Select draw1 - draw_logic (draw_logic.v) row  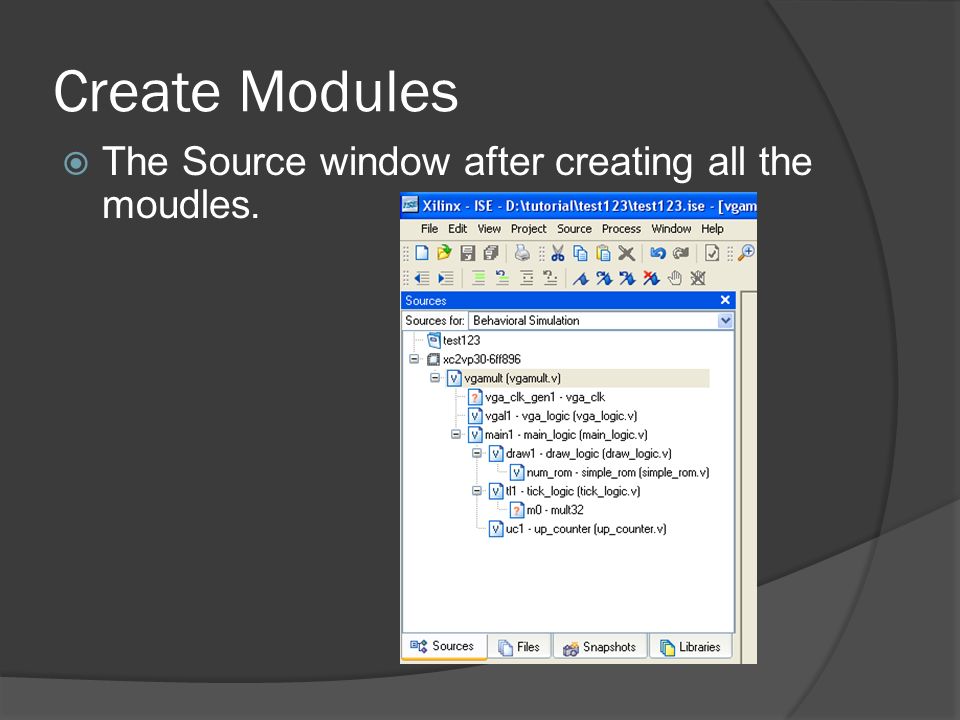(580, 454)
